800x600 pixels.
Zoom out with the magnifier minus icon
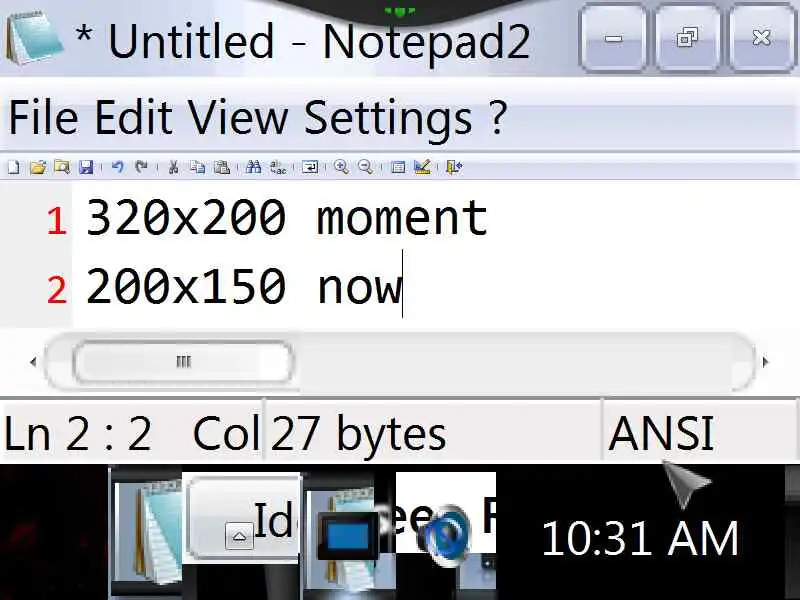click(x=365, y=167)
